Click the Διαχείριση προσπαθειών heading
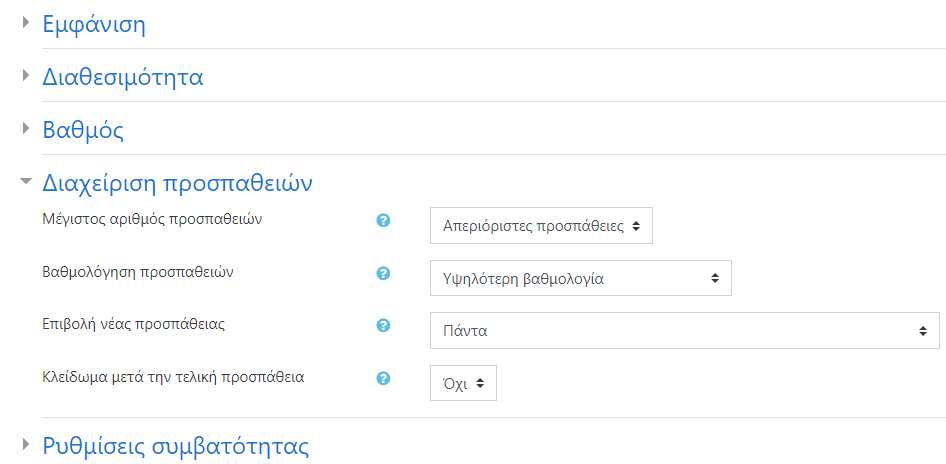The width and height of the screenshot is (946, 464). pyautogui.click(x=178, y=183)
